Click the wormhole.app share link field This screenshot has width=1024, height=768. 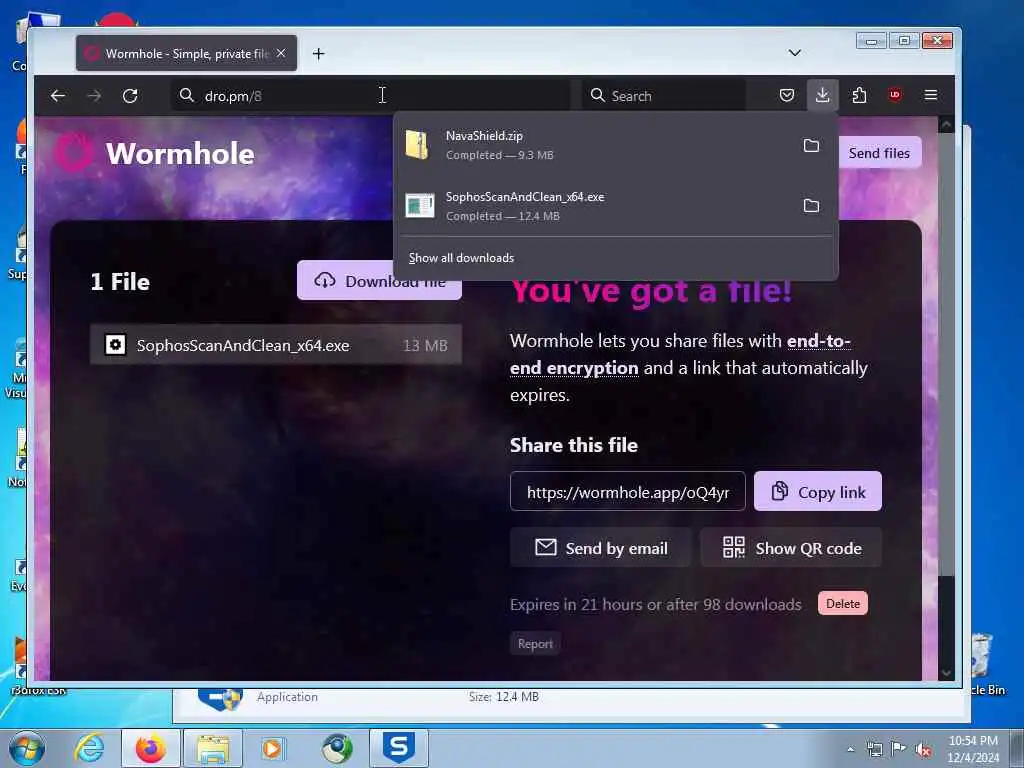coord(627,492)
